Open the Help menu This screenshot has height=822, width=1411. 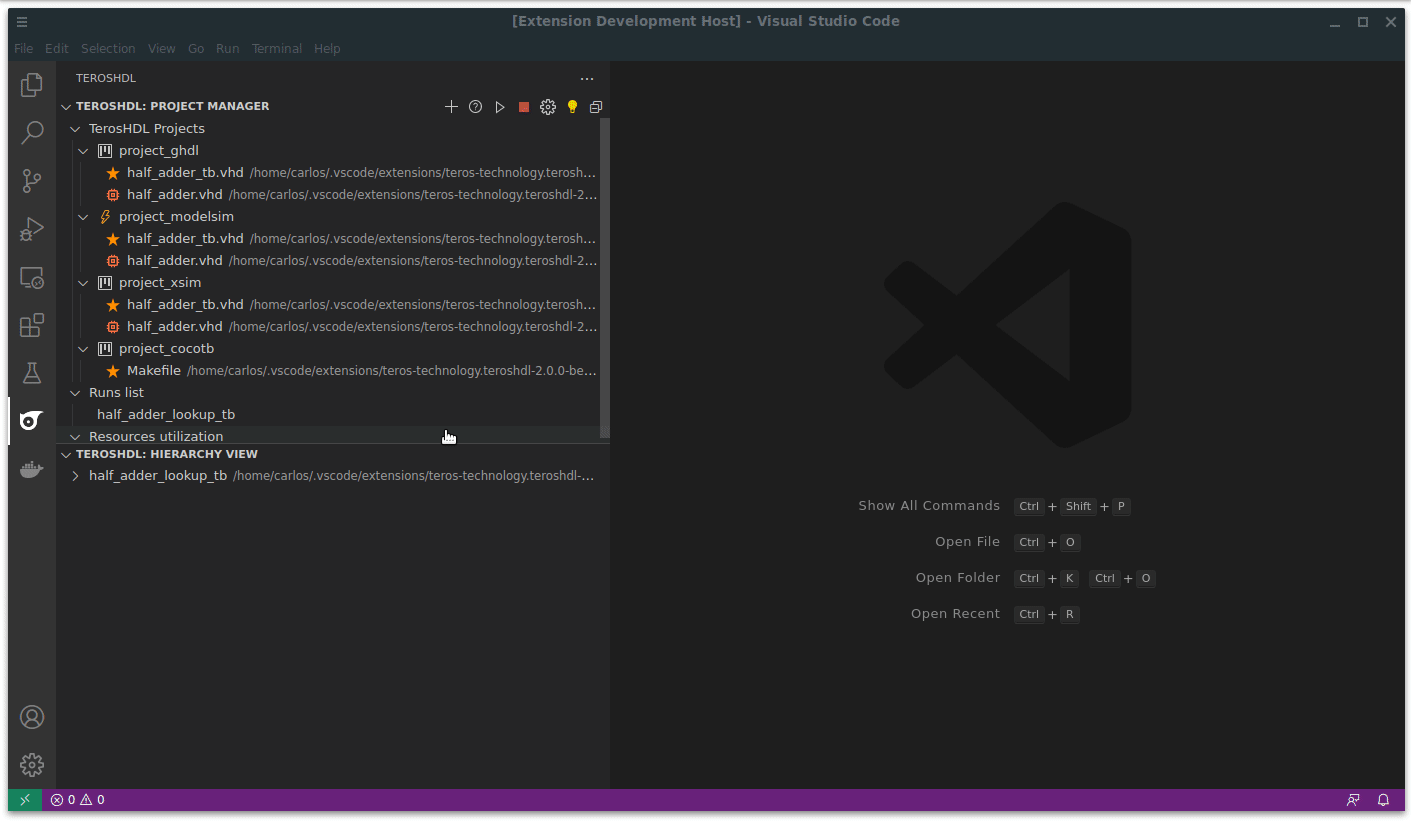click(327, 48)
